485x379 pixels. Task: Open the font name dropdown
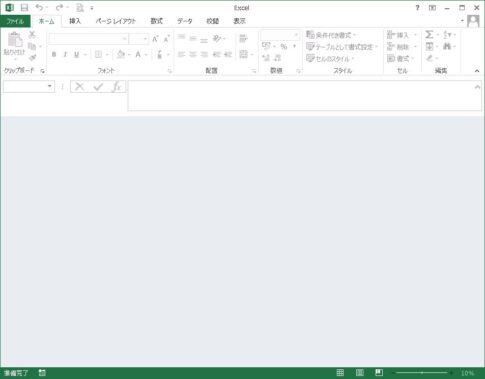(124, 39)
